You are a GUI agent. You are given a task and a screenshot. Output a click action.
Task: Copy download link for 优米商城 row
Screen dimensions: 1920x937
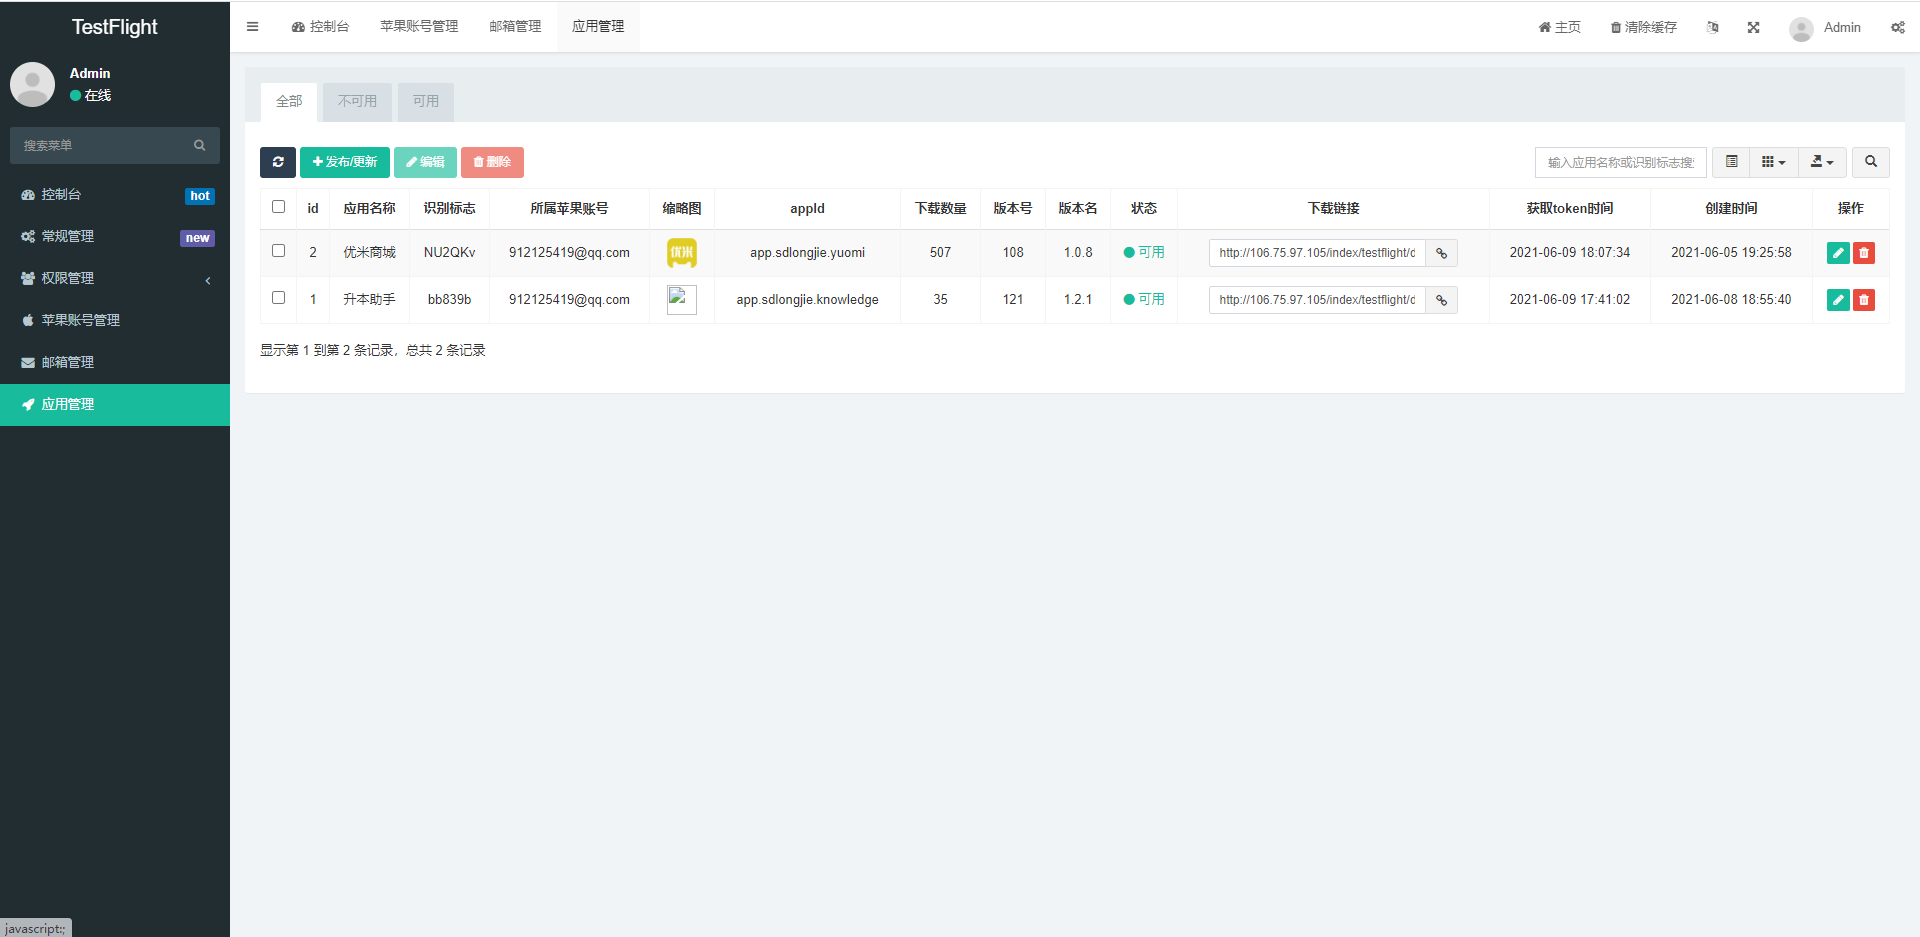pyautogui.click(x=1441, y=253)
